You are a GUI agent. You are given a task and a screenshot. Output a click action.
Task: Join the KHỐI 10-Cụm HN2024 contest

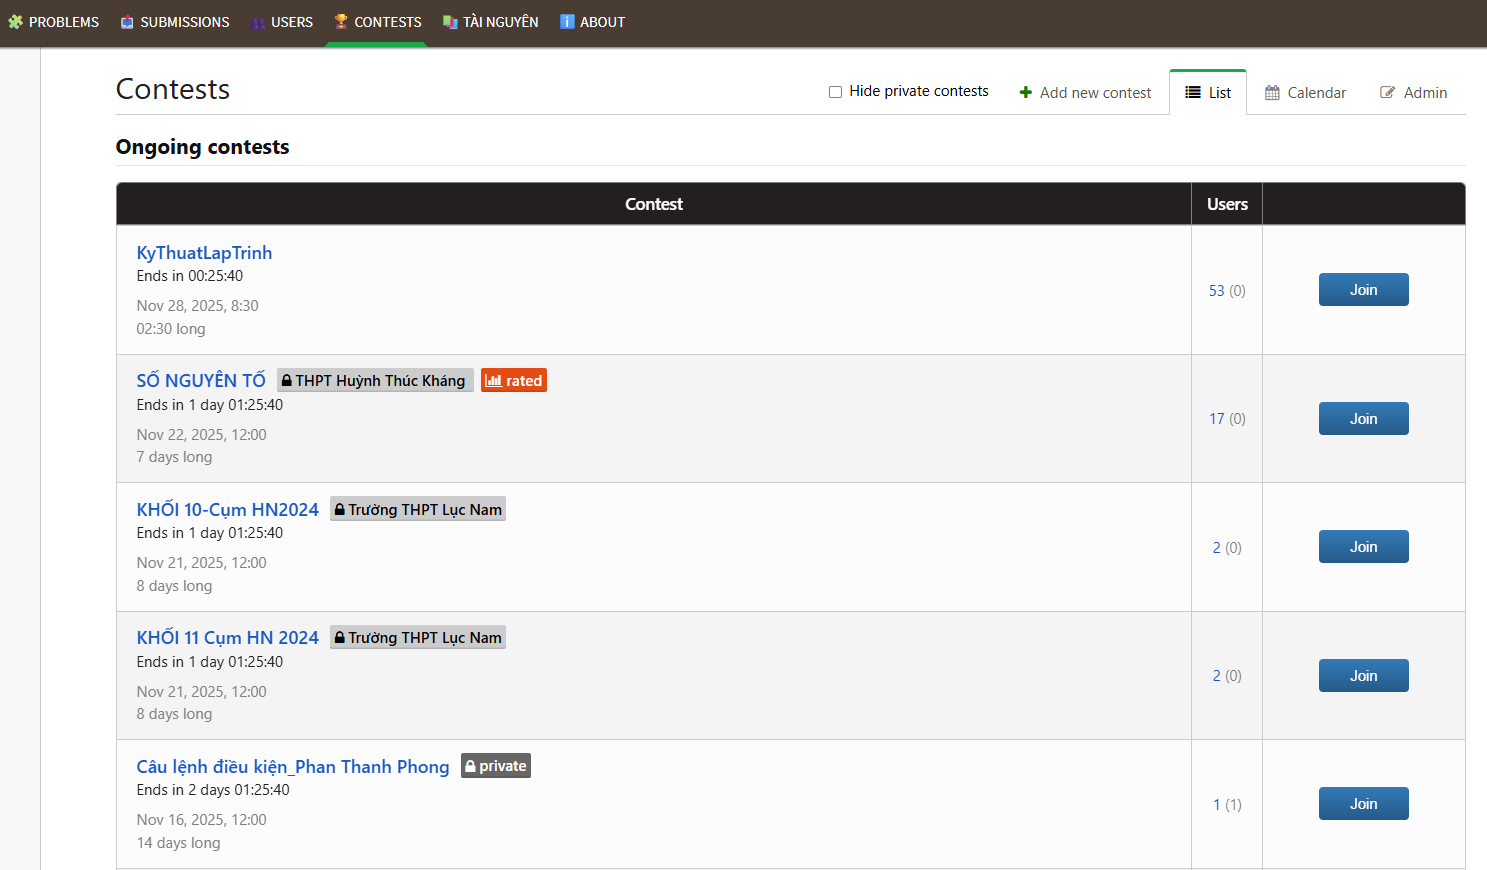coord(1363,546)
